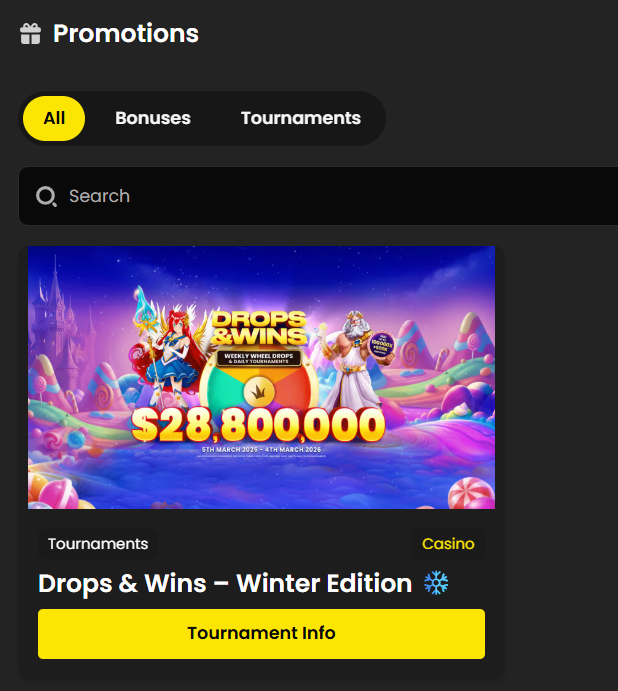Switch to the Bonuses tab
This screenshot has height=691, width=618.
(153, 119)
